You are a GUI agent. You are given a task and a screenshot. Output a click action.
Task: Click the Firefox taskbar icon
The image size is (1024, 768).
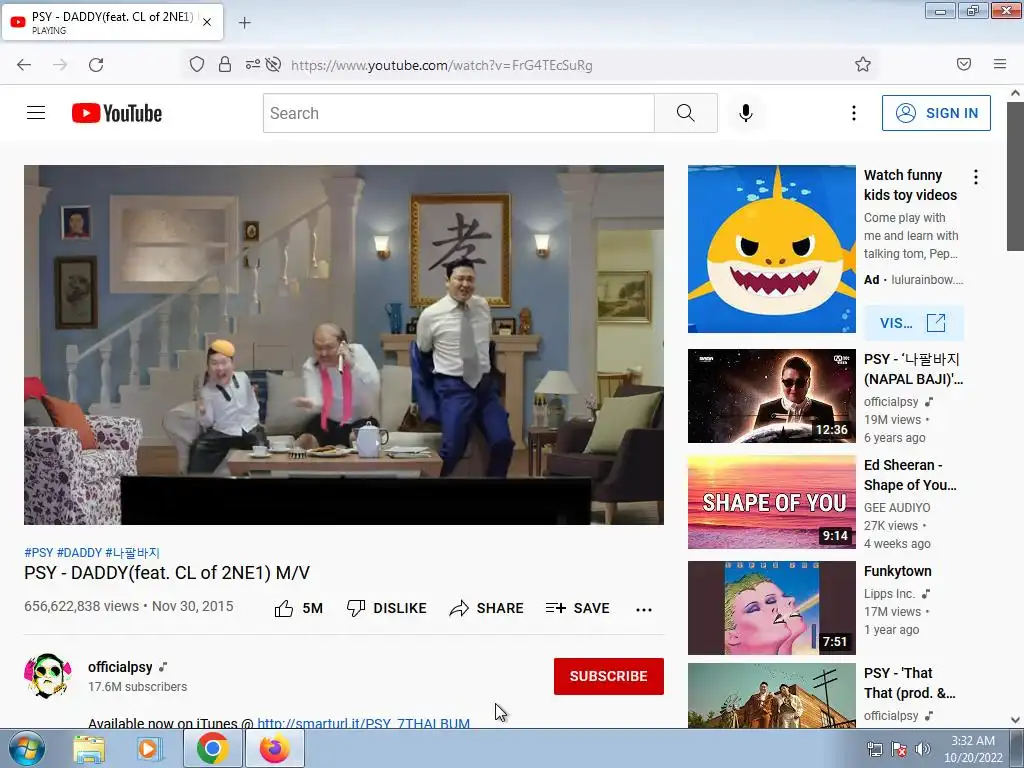(274, 749)
